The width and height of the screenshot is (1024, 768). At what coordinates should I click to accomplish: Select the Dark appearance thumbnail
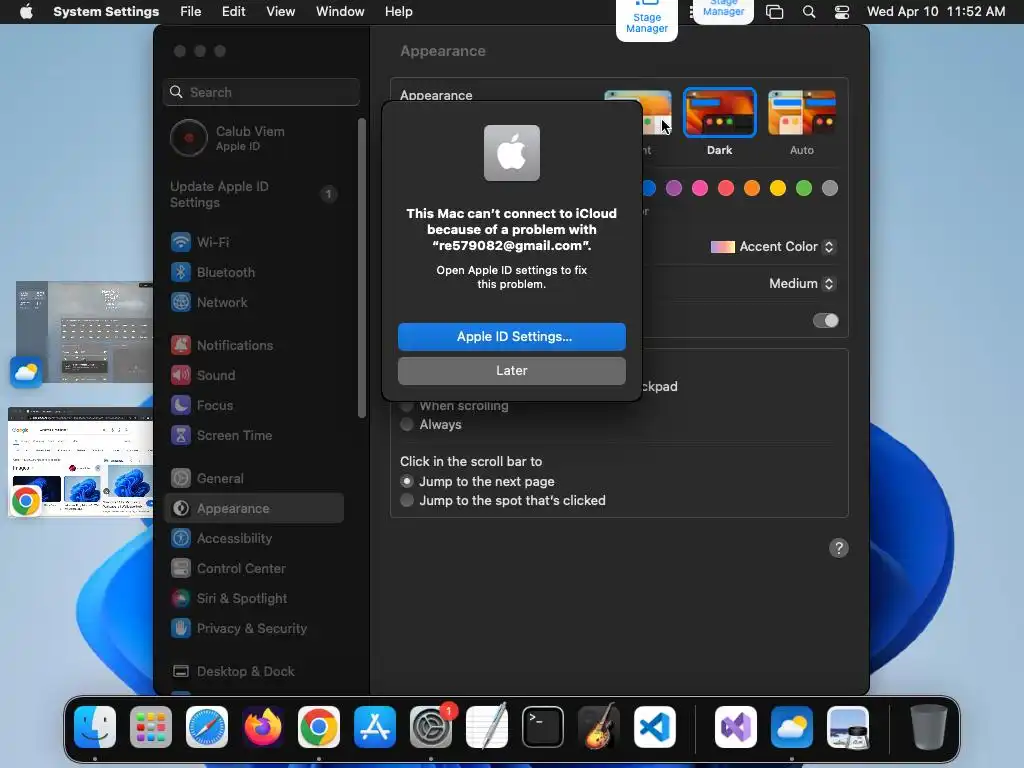(x=720, y=112)
